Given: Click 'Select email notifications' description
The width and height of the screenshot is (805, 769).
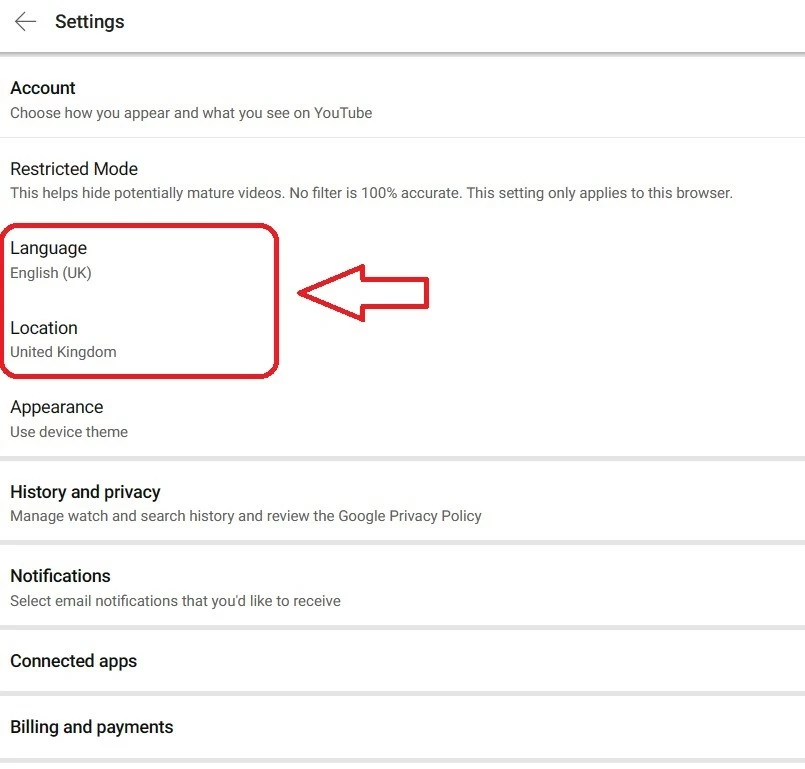Looking at the screenshot, I should coord(175,601).
